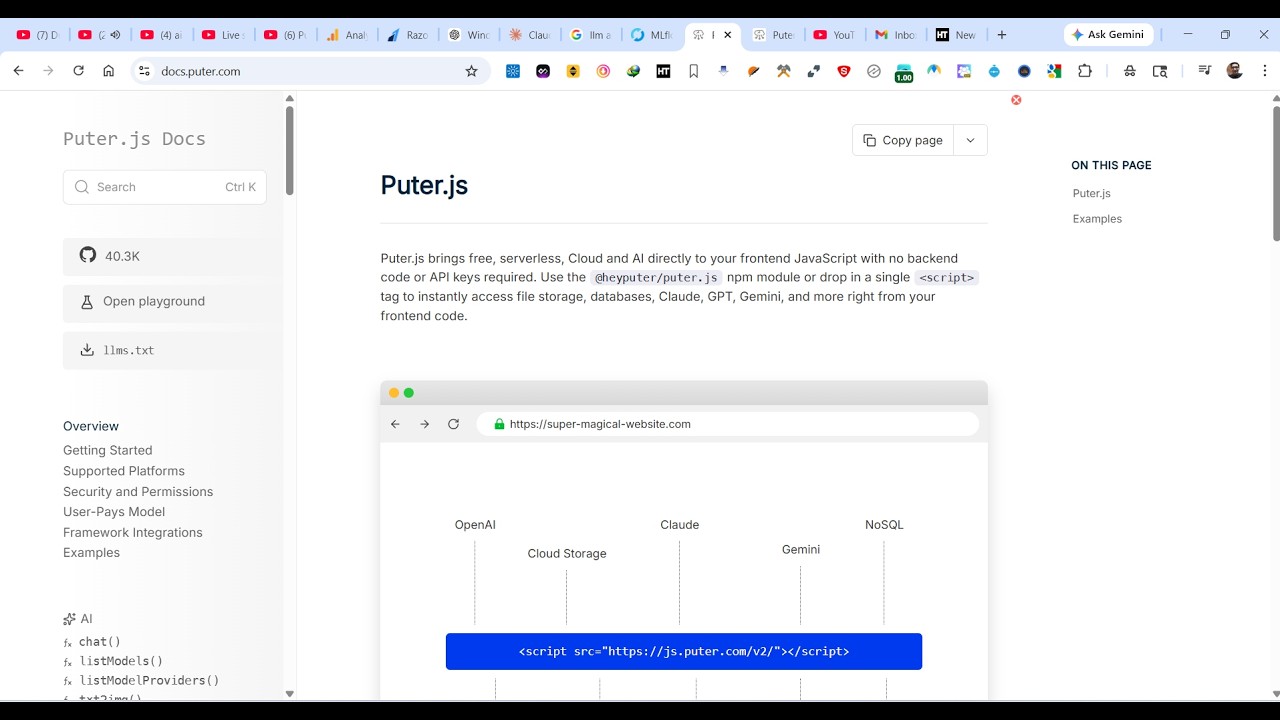Open the listModels() function docs
The image size is (1280, 720).
[120, 661]
